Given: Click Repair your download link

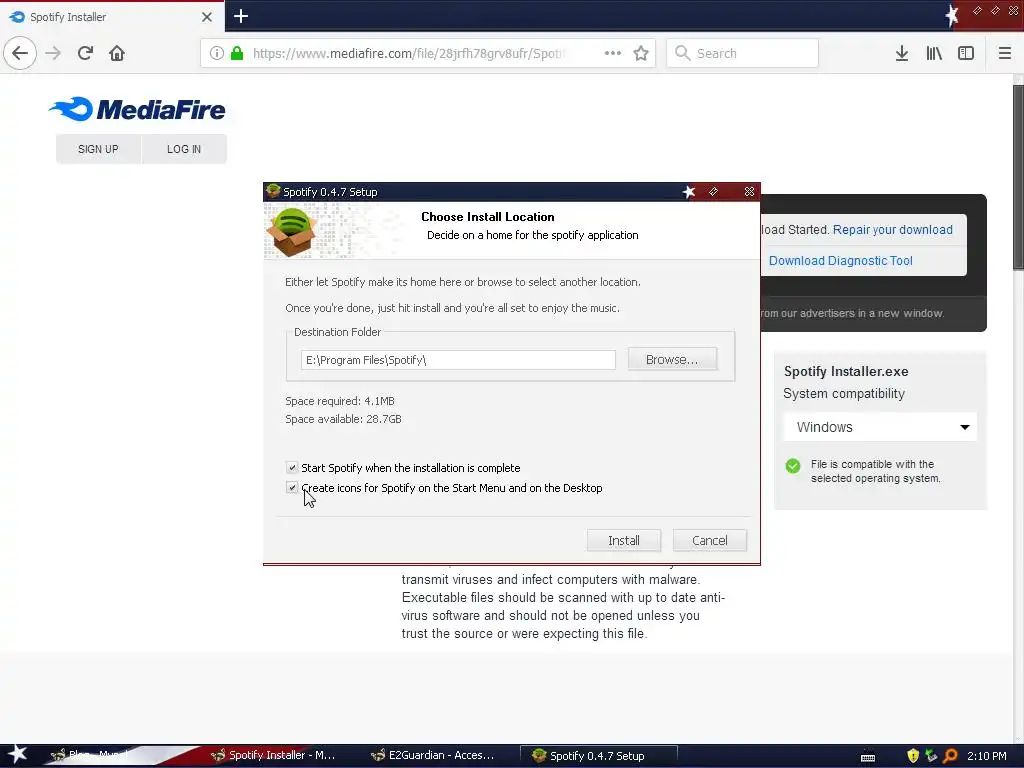Looking at the screenshot, I should pyautogui.click(x=892, y=230).
